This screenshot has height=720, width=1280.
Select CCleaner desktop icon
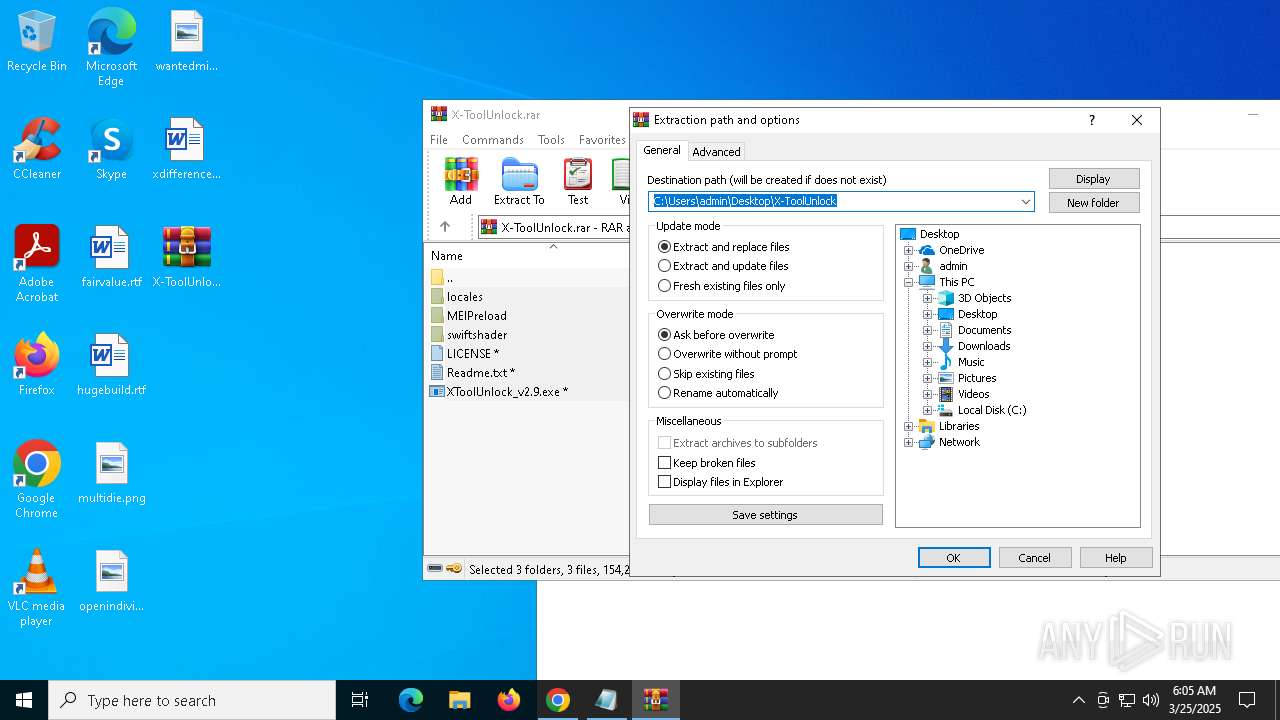[37, 149]
